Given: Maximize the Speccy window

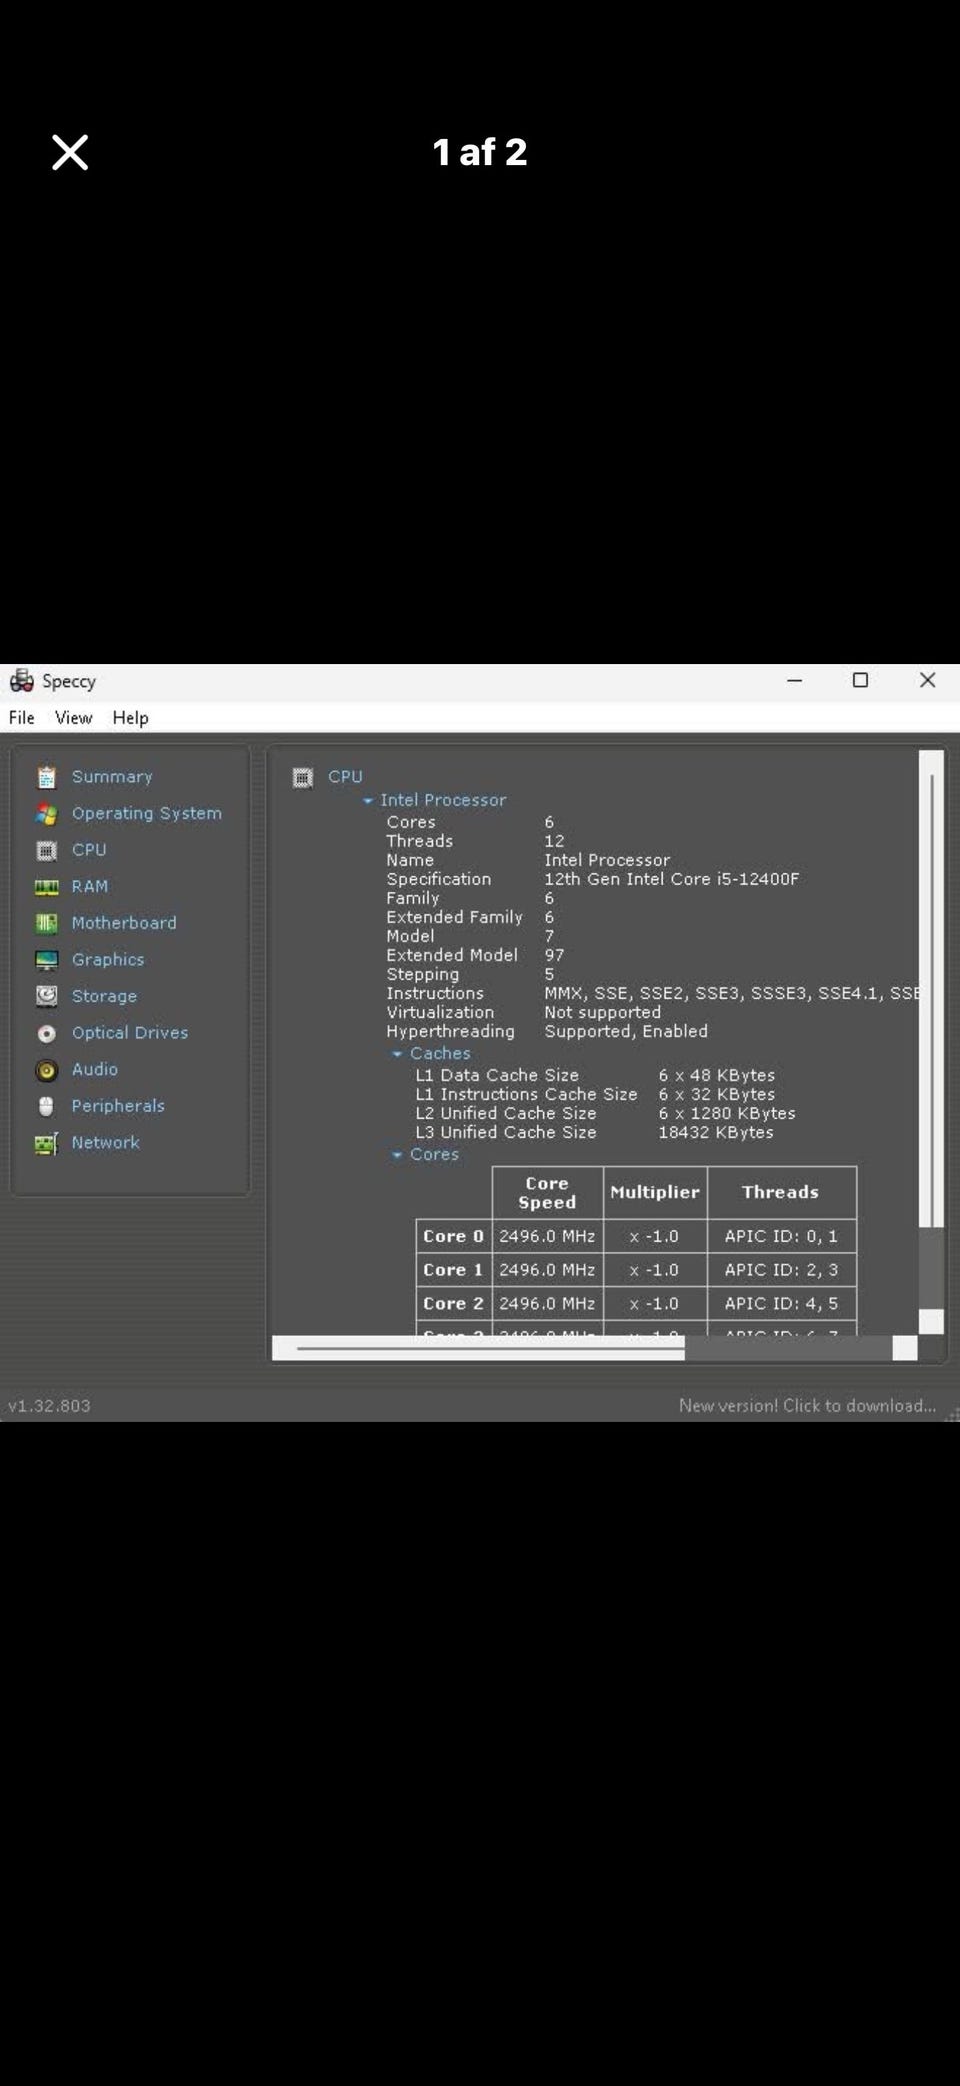Looking at the screenshot, I should point(860,681).
